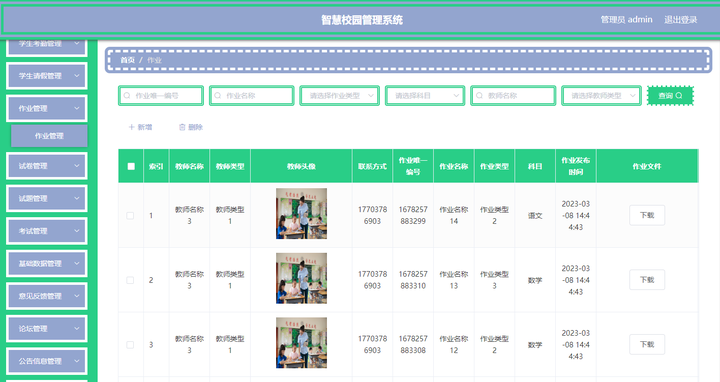Click the 新增 add button
Image resolution: width=720 pixels, height=382 pixels.
[140, 127]
